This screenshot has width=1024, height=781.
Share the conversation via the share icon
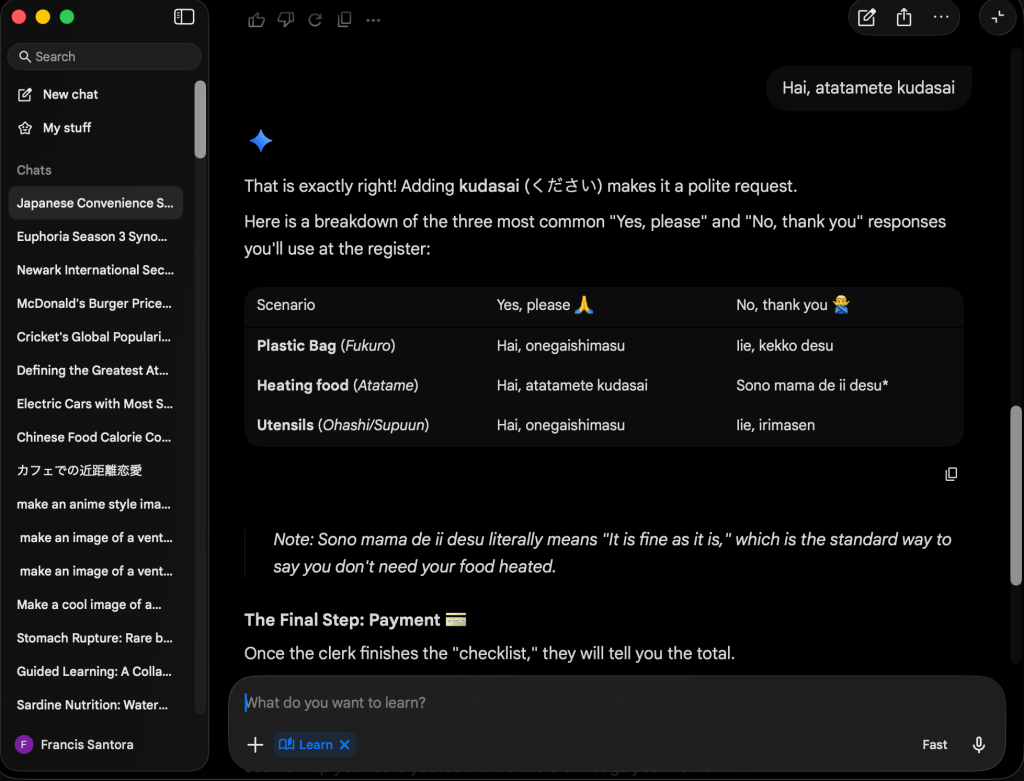[904, 17]
